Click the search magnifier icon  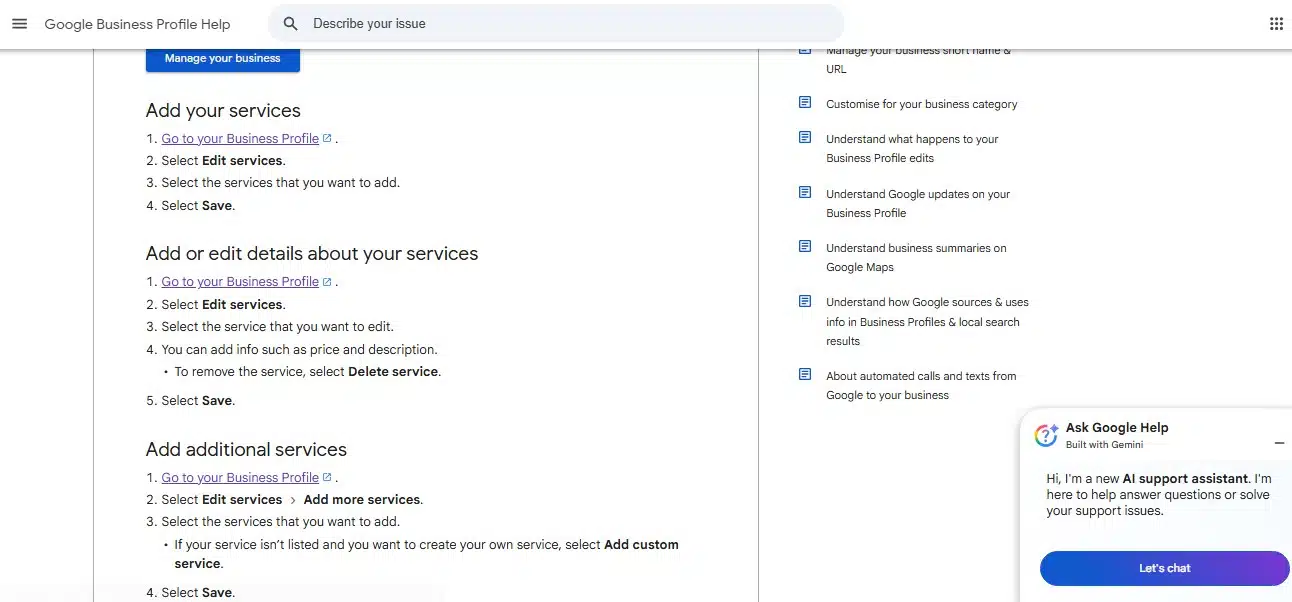click(290, 24)
